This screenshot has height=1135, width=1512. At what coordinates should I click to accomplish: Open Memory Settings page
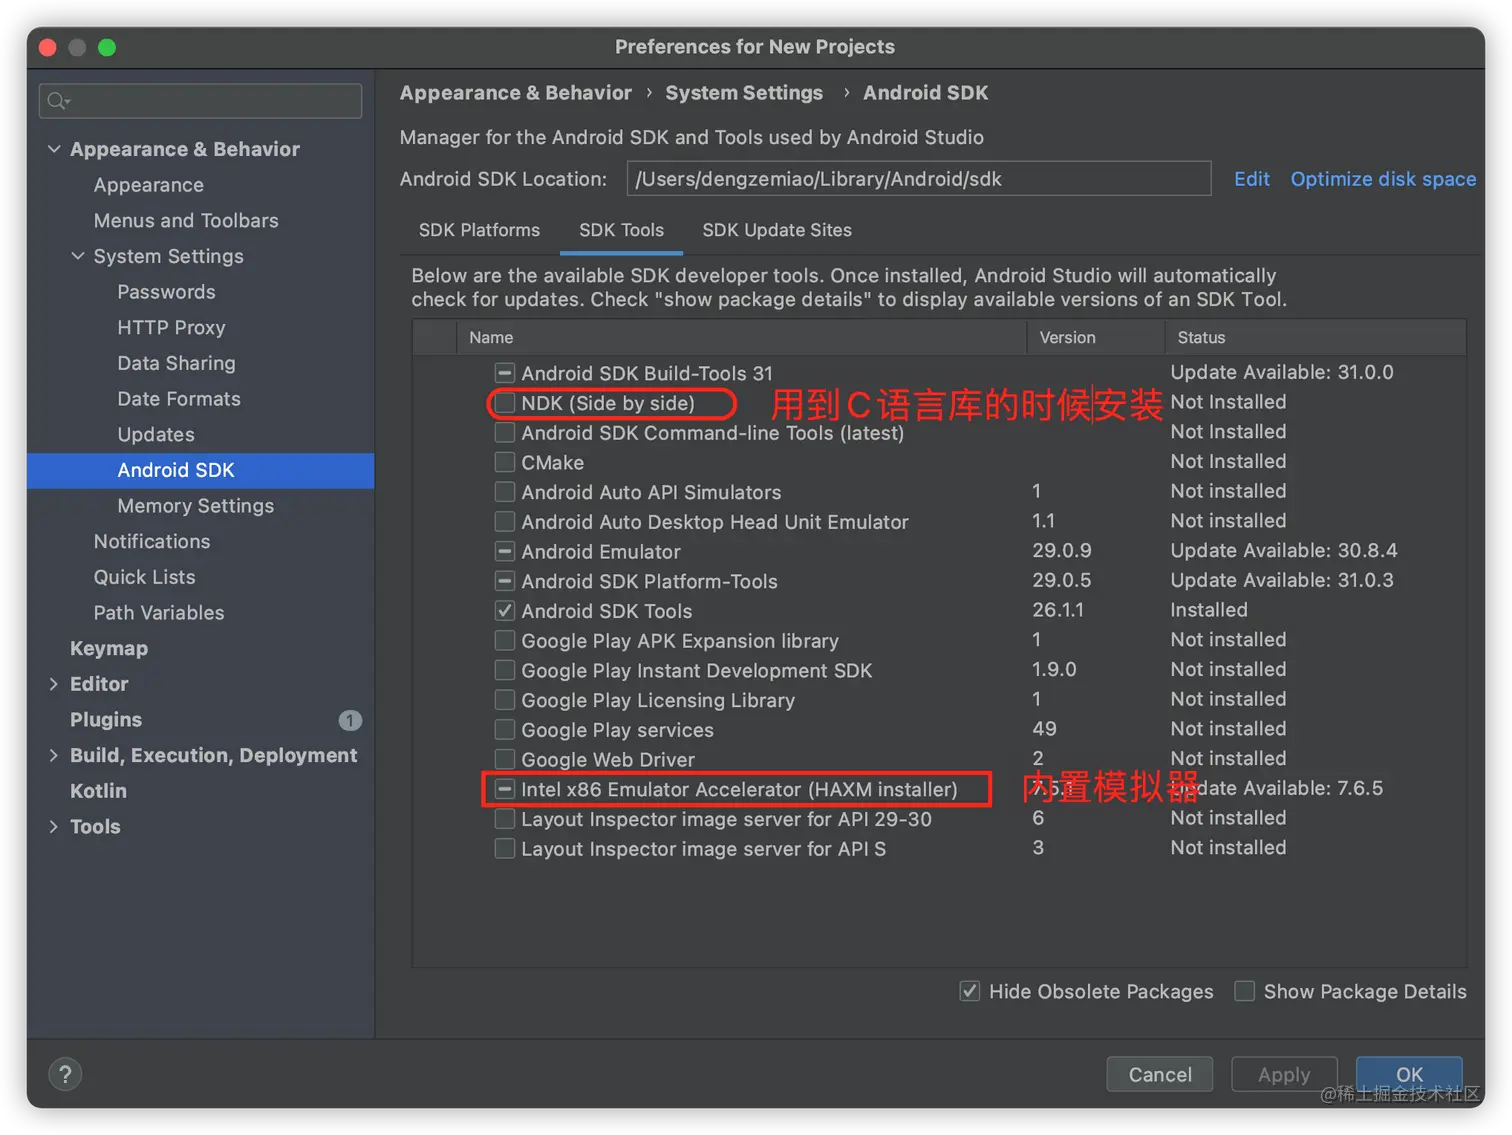195,506
